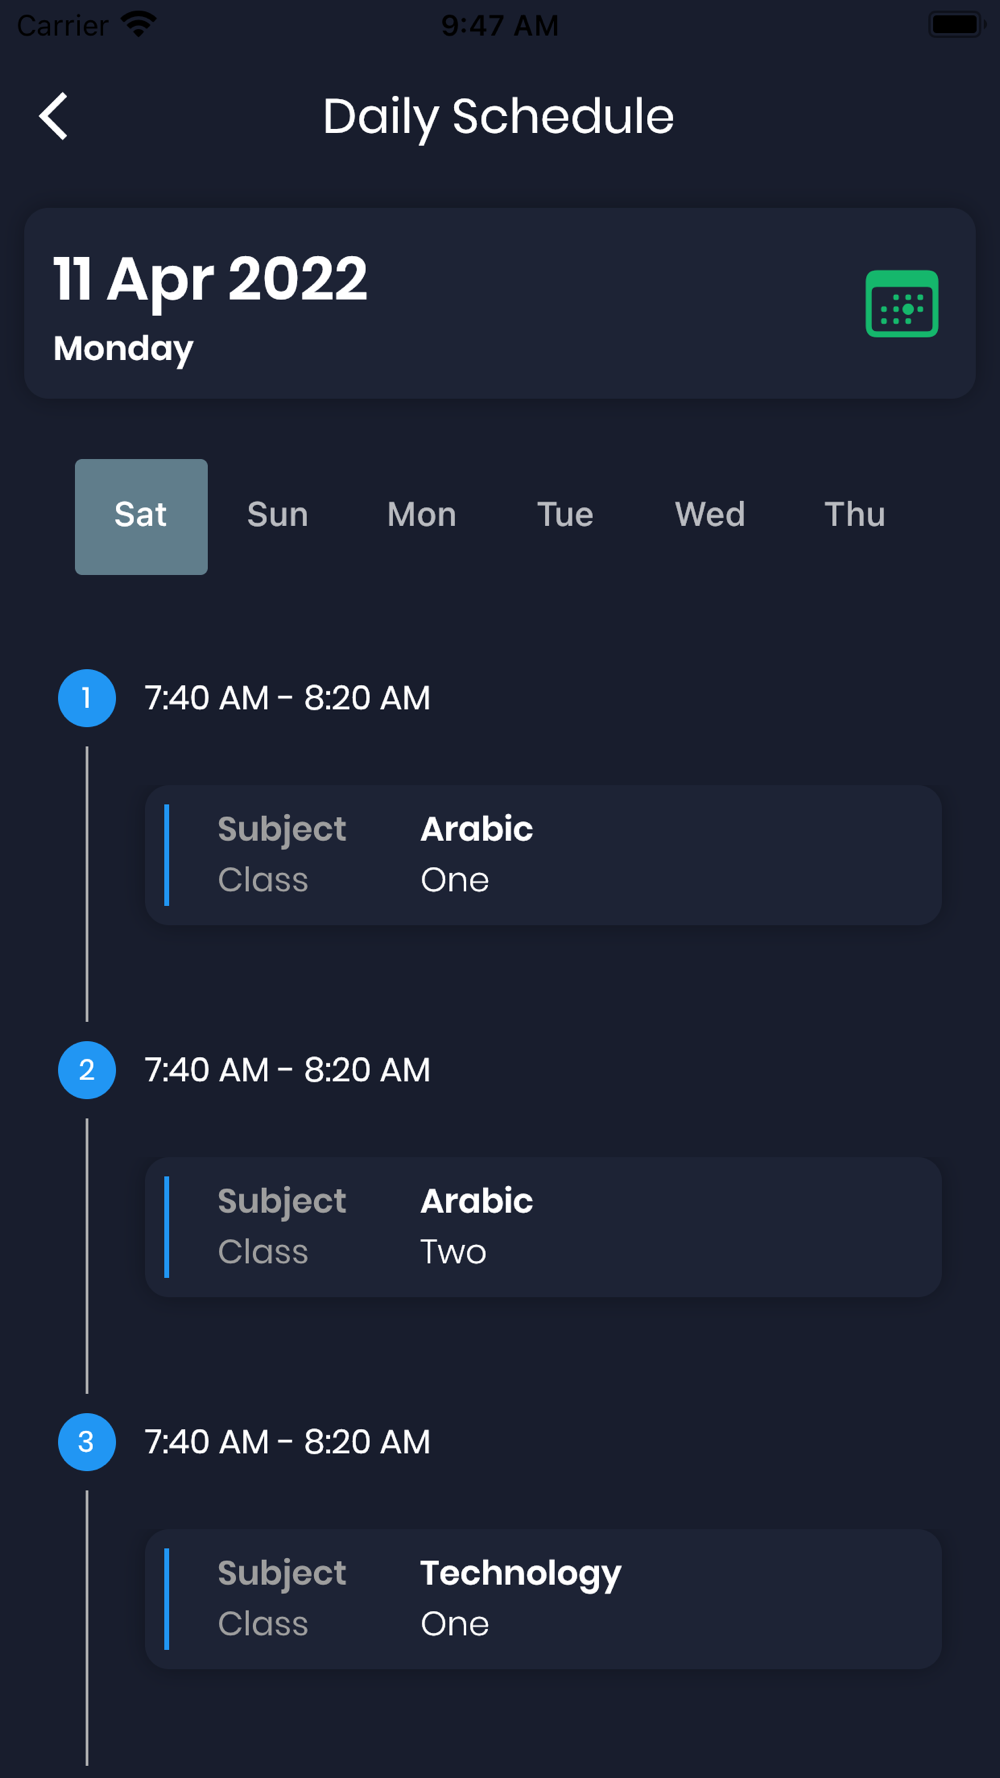
Task: Tap the third period time range label
Action: pyautogui.click(x=287, y=1442)
